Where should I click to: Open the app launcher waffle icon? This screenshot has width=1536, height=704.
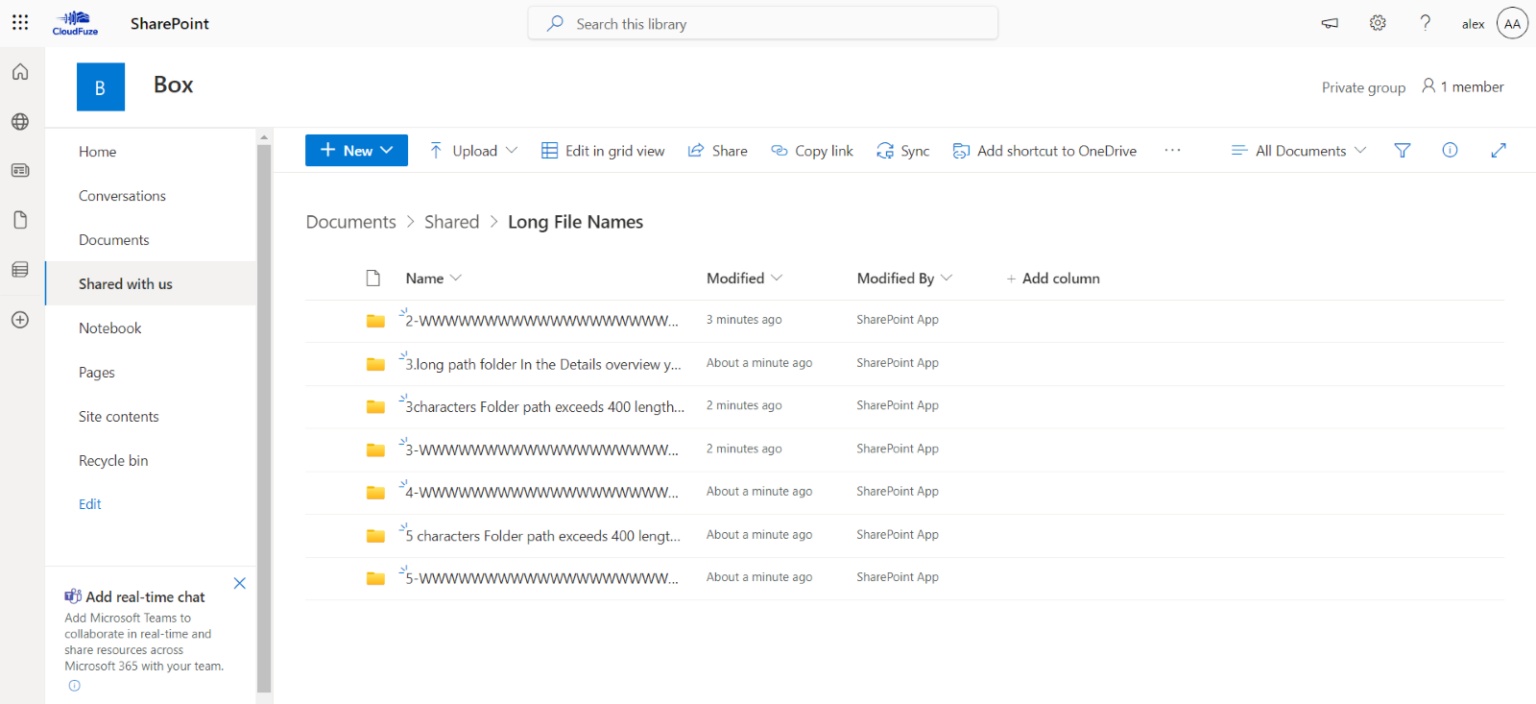pos(19,22)
